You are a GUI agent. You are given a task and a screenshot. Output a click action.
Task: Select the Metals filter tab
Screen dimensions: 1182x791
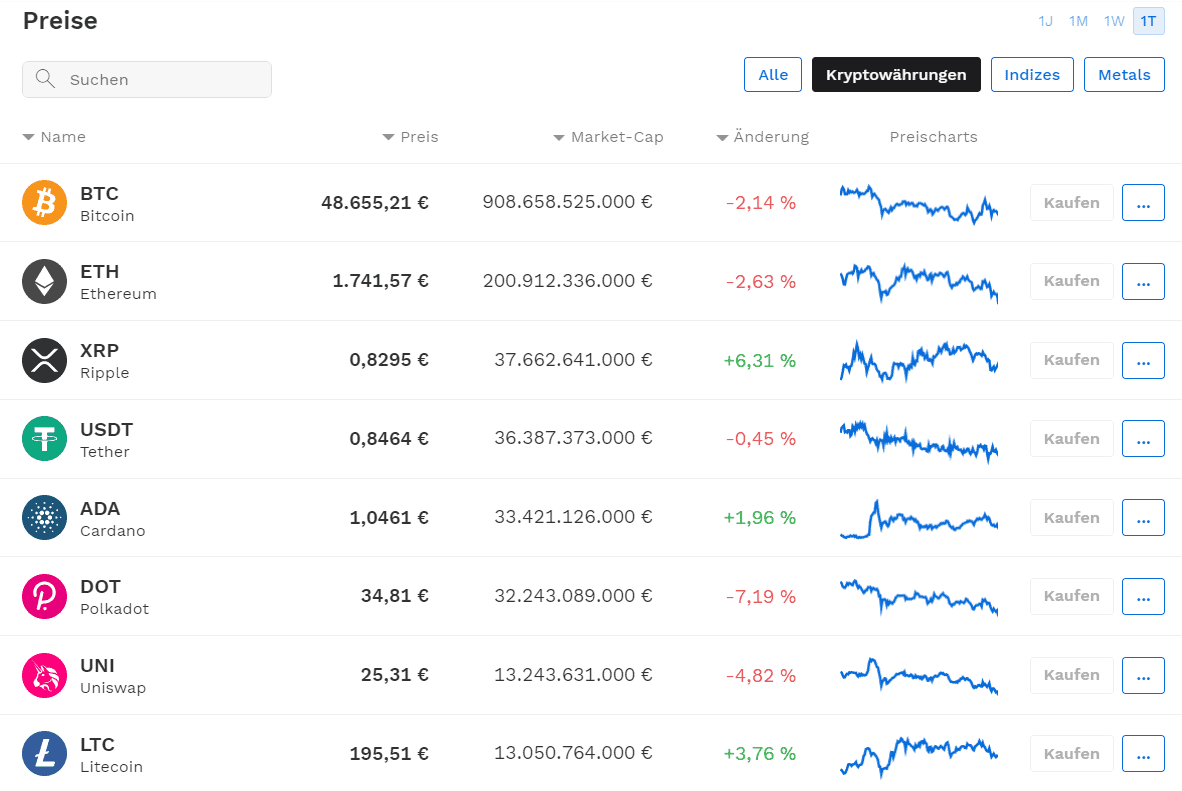[x=1124, y=75]
